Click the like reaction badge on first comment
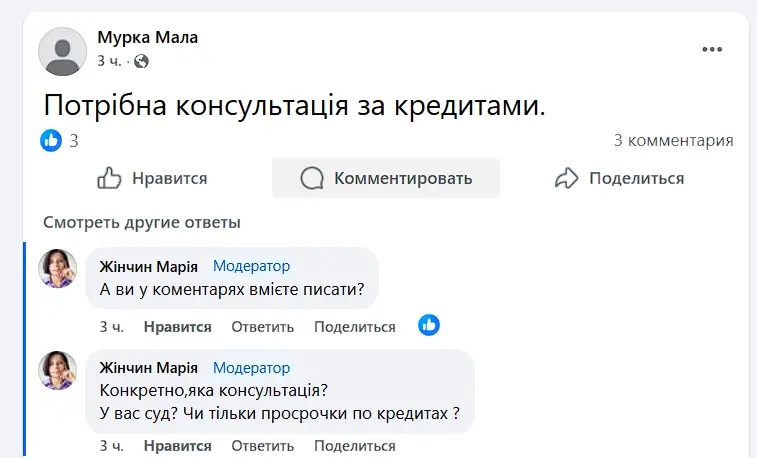The image size is (757, 458). 429,325
